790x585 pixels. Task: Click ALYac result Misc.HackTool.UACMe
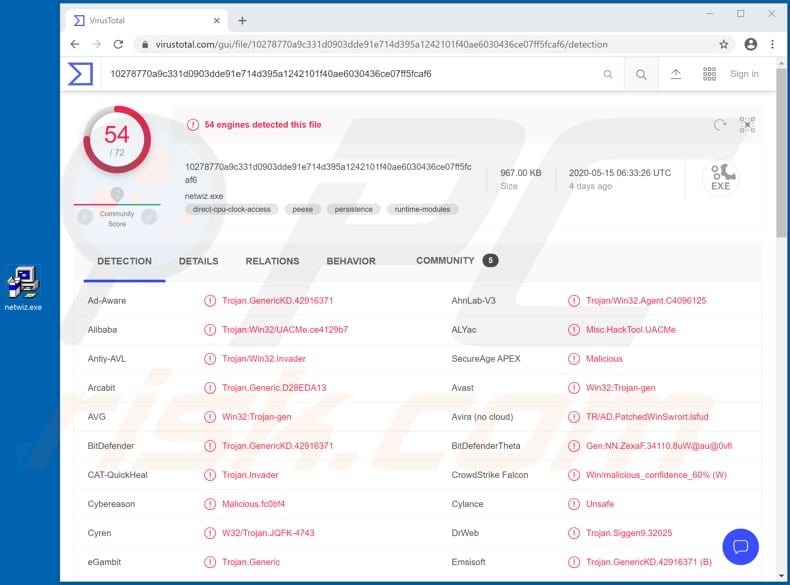pyautogui.click(x=631, y=330)
